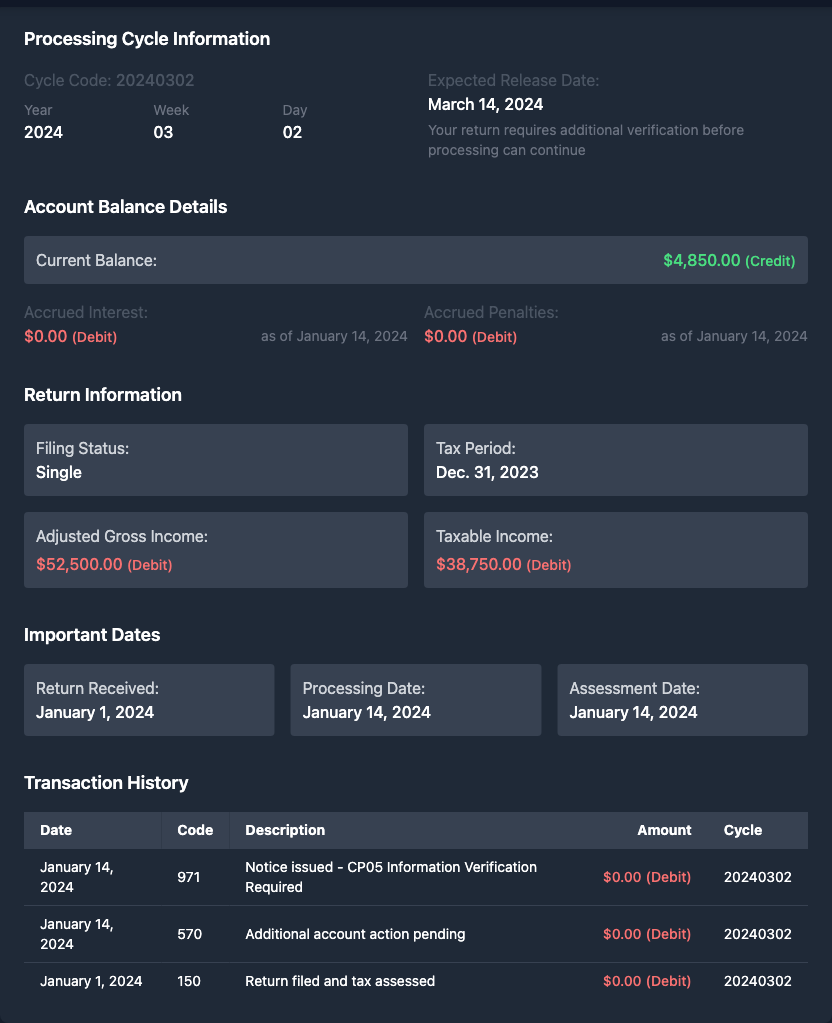Click the Current Balance row
This screenshot has height=1023, width=832.
(415, 260)
